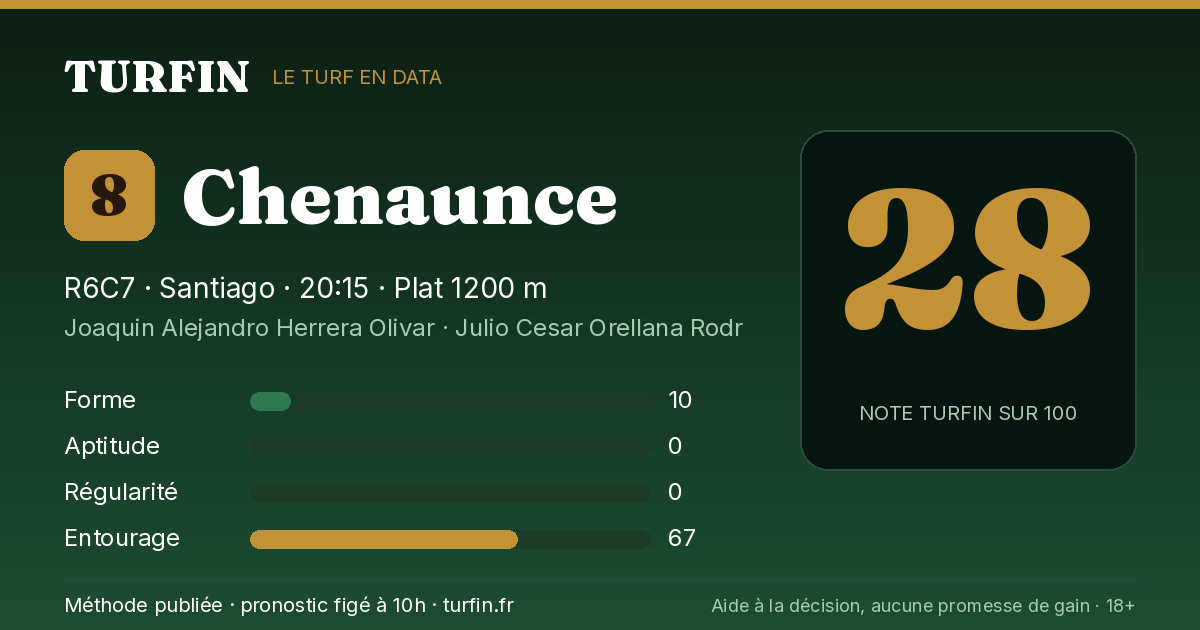Image resolution: width=1200 pixels, height=630 pixels.
Task: Click the horse name Chenaunce
Action: coord(399,197)
